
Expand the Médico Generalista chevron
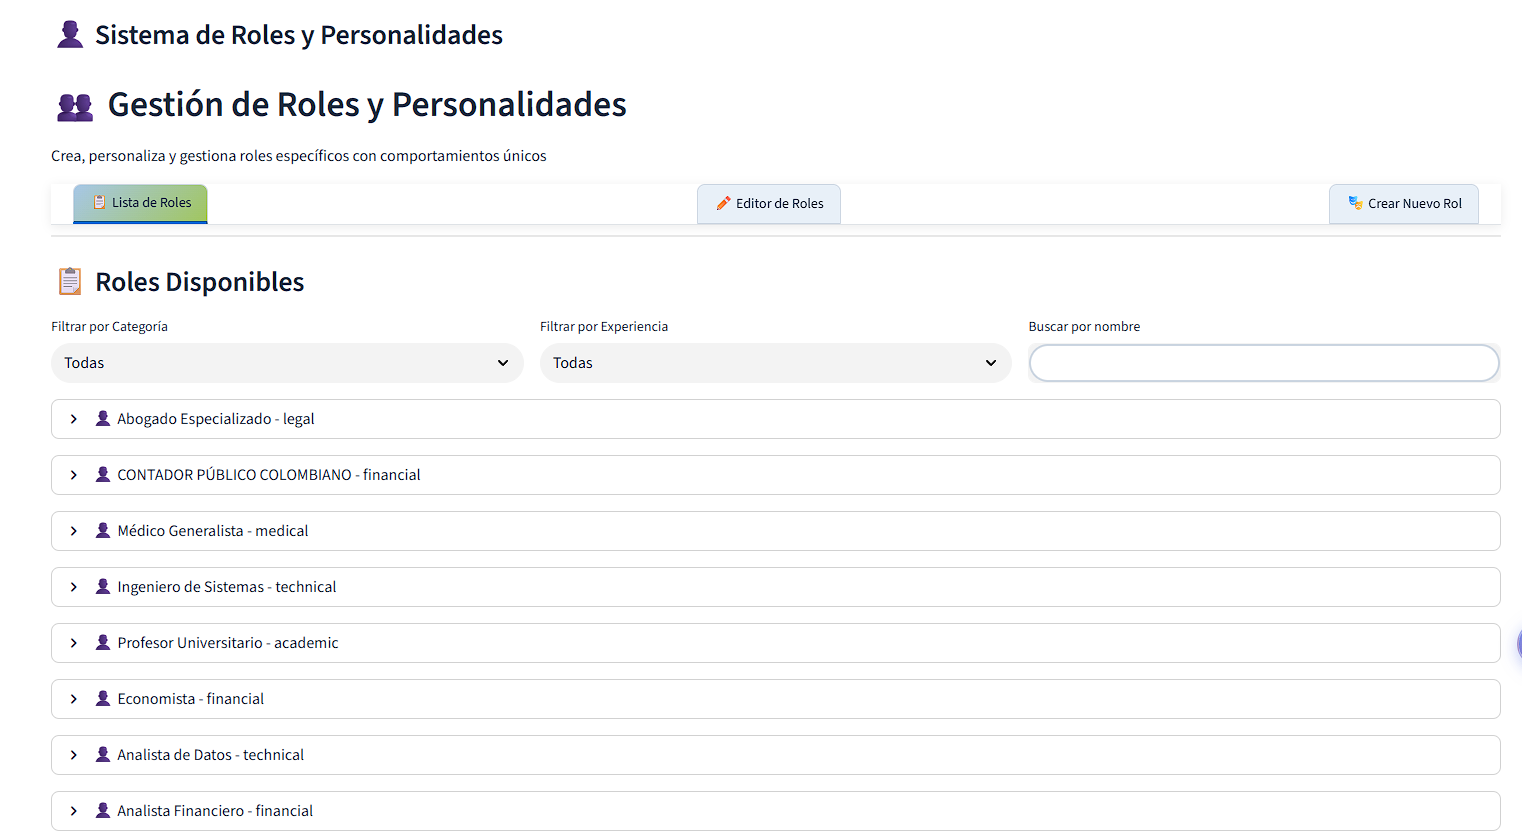tap(74, 531)
